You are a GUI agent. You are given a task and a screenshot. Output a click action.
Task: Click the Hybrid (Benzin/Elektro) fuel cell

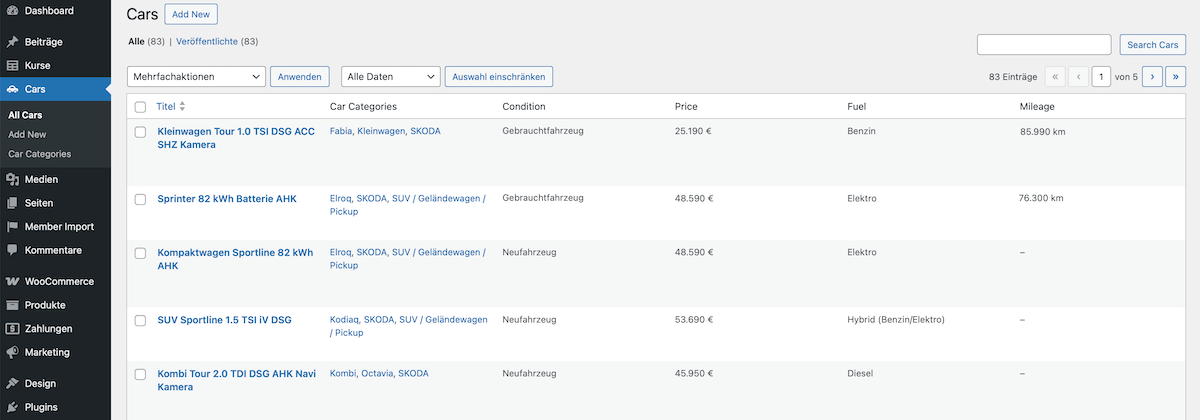[x=896, y=320]
